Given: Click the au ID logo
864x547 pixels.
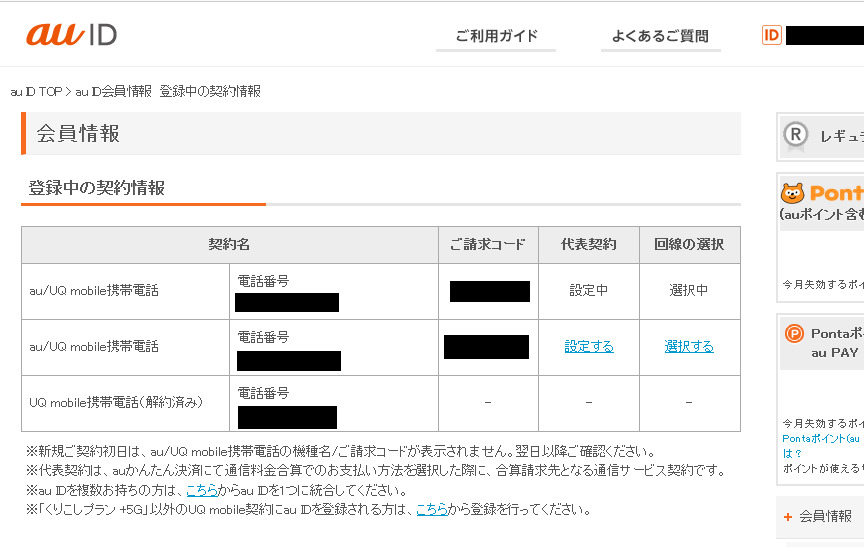Looking at the screenshot, I should (x=71, y=34).
